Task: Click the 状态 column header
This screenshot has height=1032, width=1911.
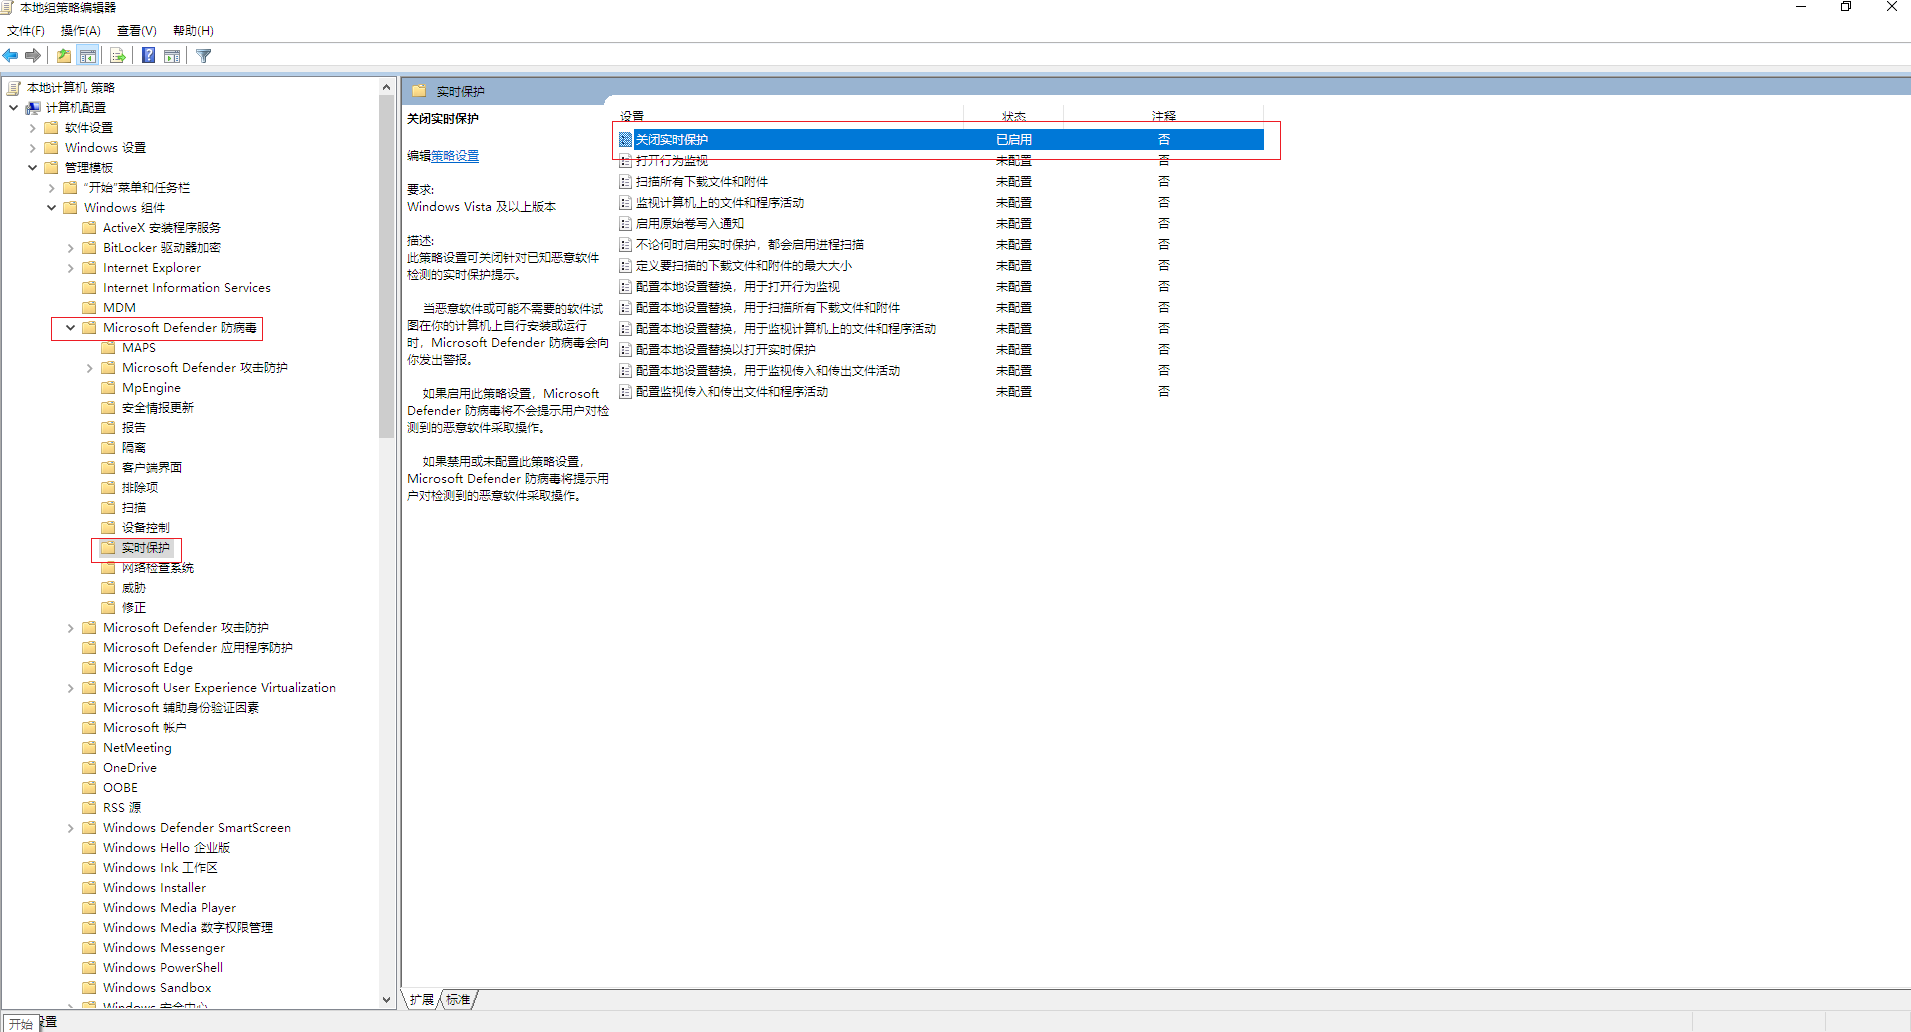Action: click(x=1013, y=116)
